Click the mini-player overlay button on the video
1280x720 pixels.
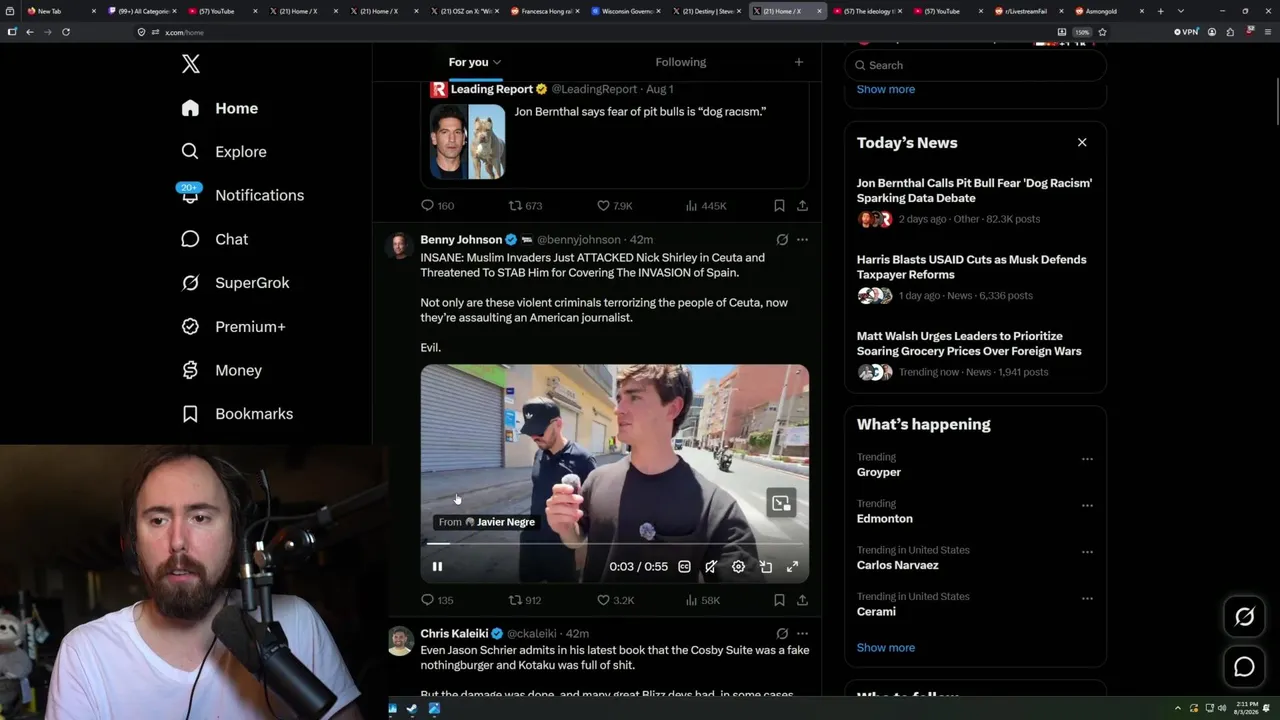pos(781,503)
